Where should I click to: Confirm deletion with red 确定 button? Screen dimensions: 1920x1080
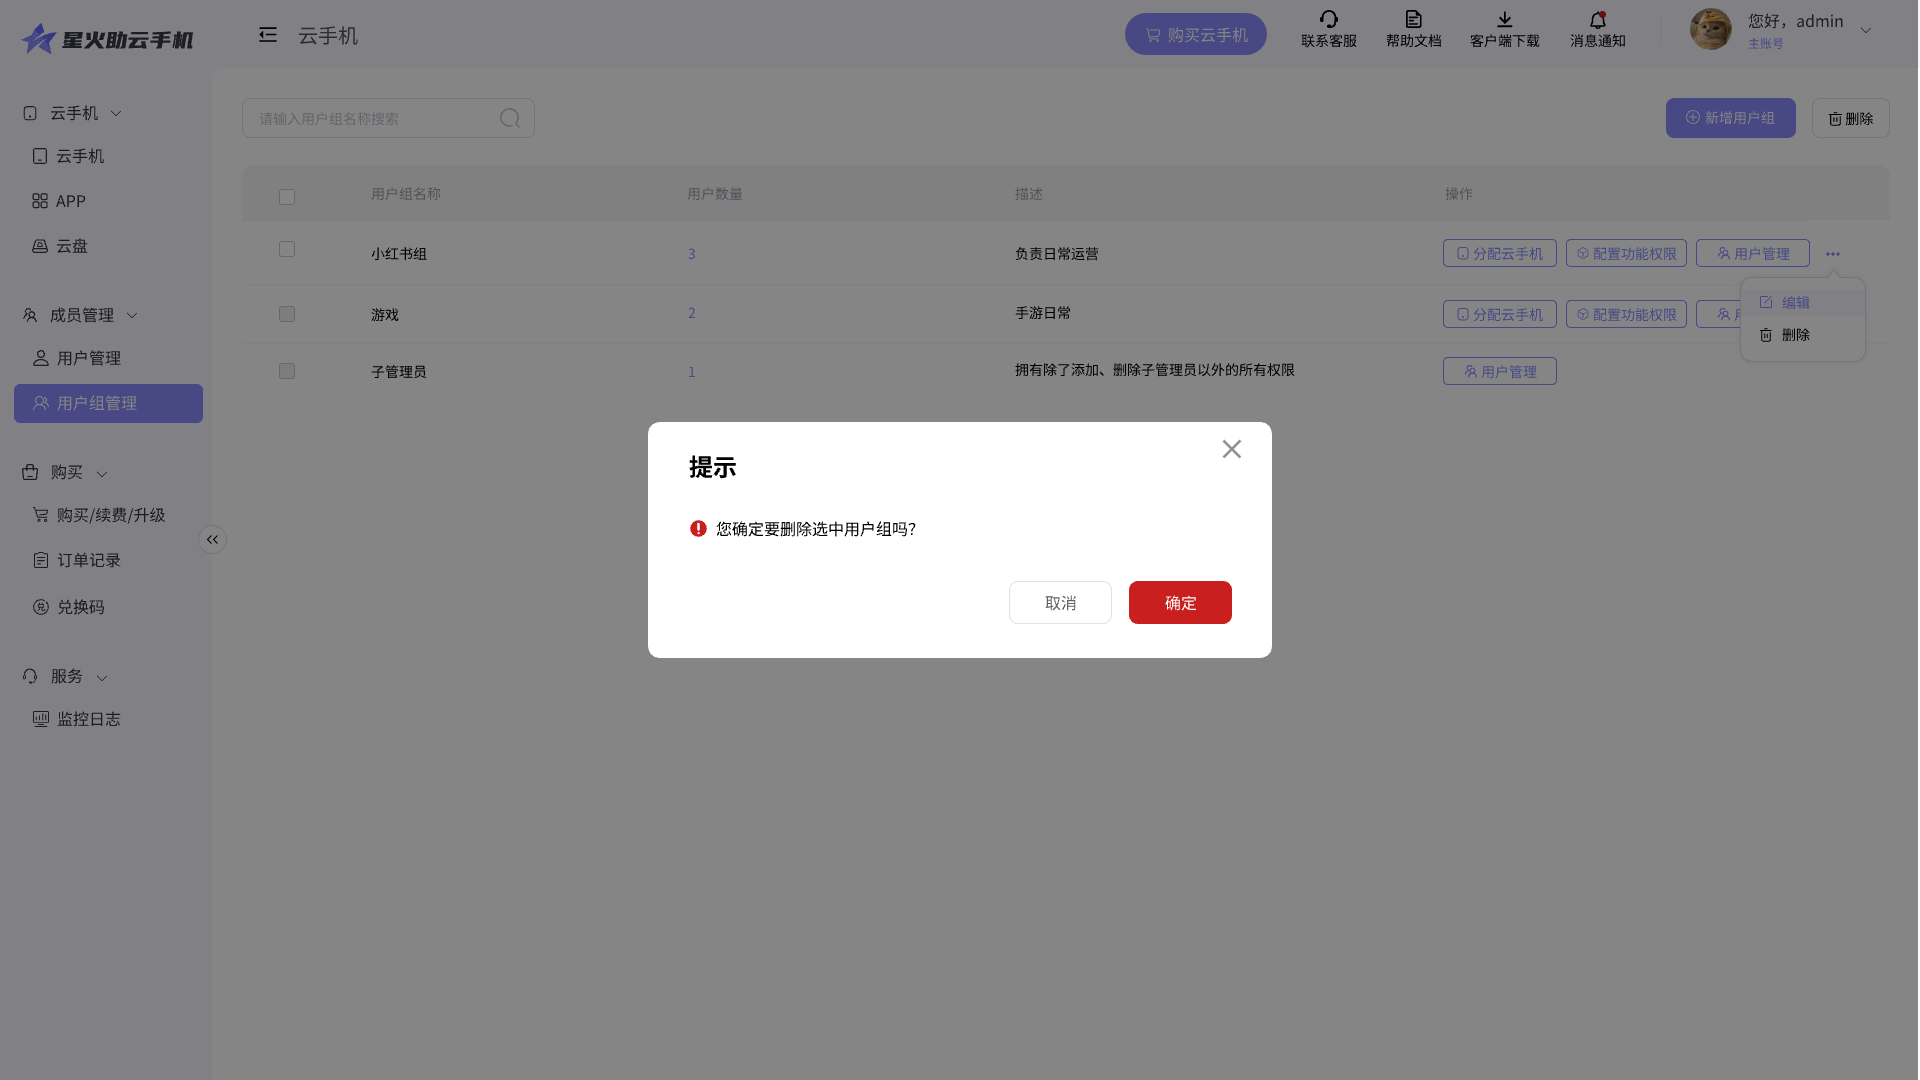[x=1180, y=603]
